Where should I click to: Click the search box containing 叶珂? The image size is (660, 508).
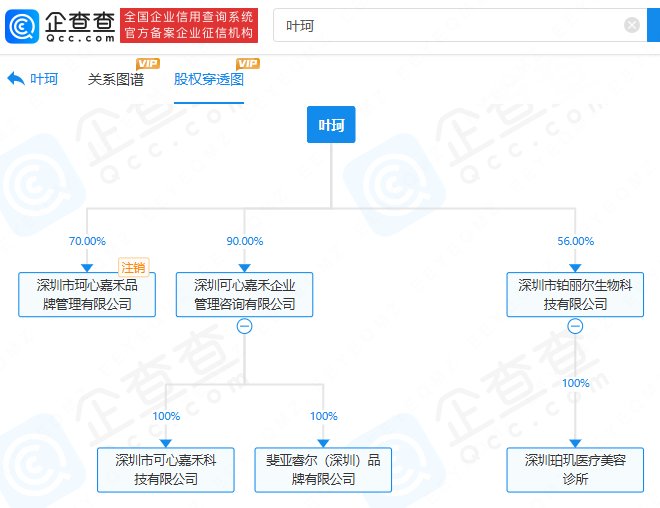460,25
